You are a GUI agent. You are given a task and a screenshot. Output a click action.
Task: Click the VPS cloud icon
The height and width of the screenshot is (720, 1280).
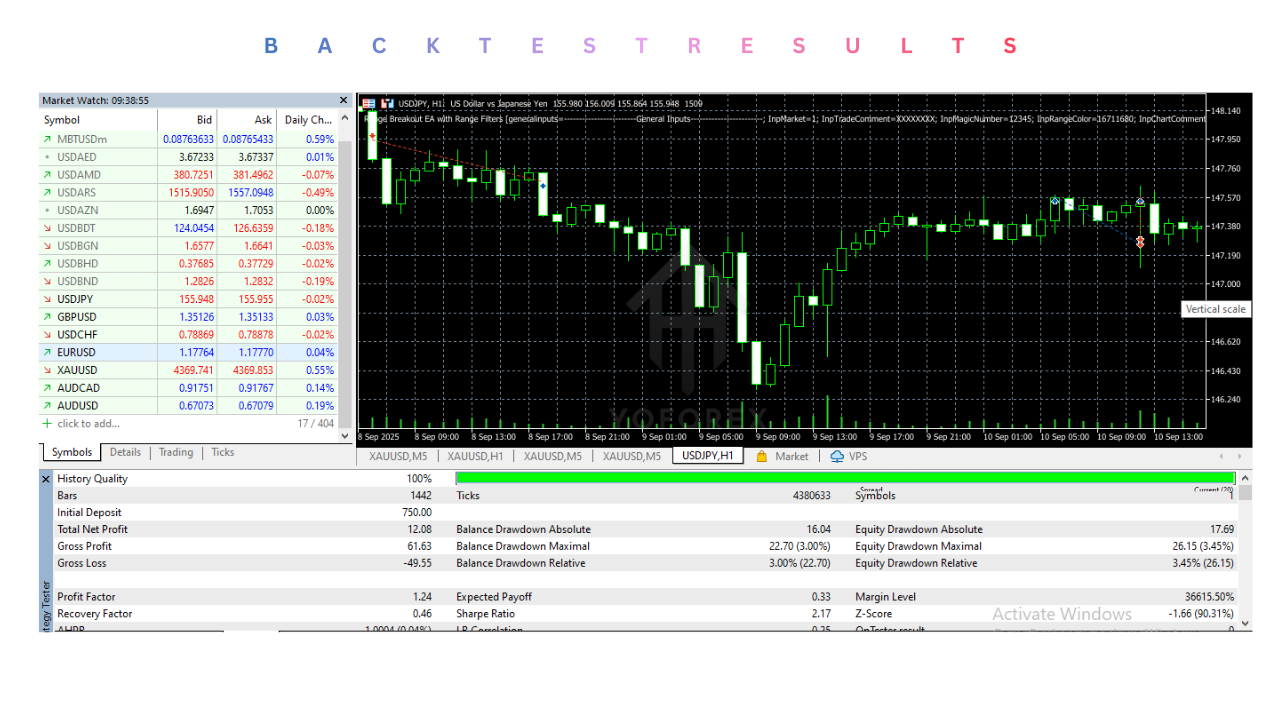(835, 456)
